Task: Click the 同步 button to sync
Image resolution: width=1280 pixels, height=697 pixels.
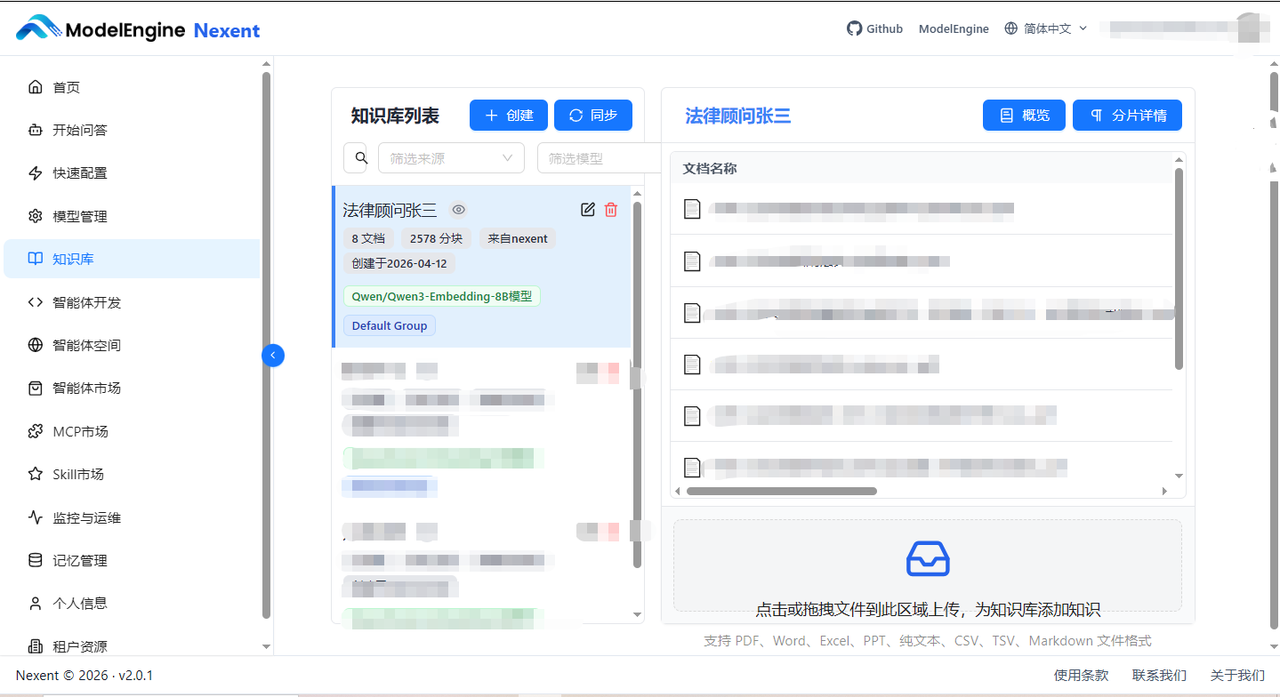Action: (593, 114)
